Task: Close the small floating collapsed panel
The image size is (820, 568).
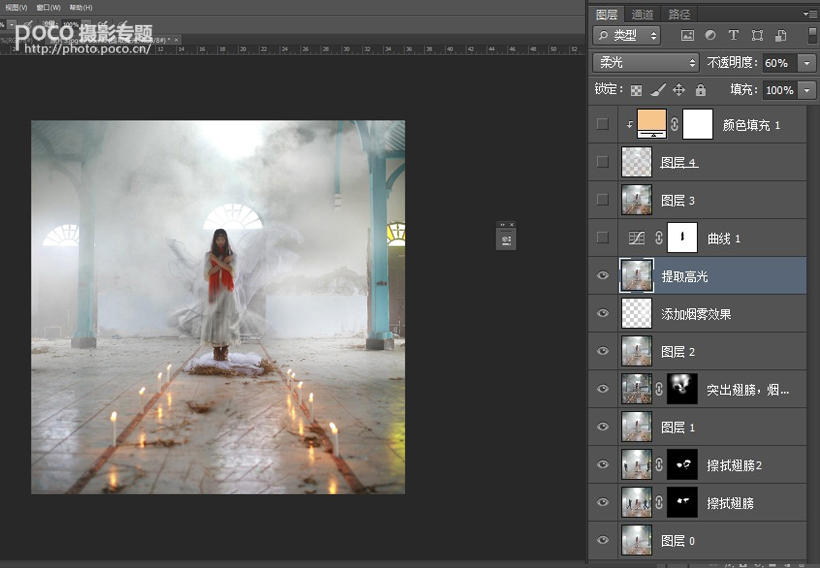Action: tap(512, 224)
